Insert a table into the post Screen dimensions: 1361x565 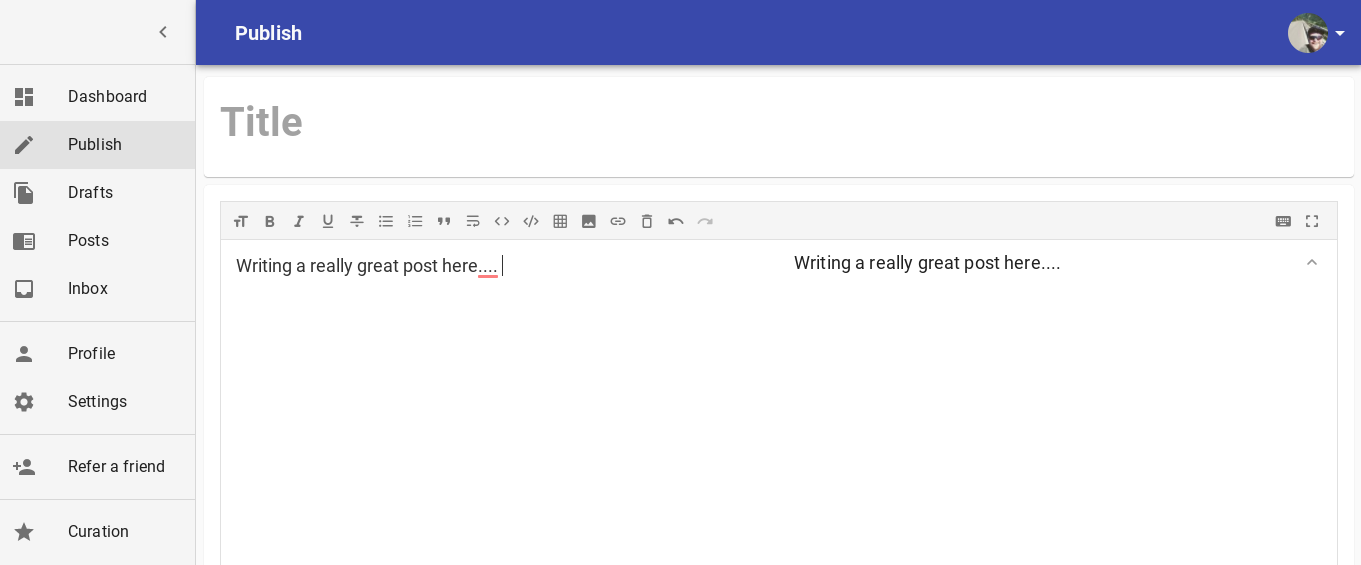(560, 221)
